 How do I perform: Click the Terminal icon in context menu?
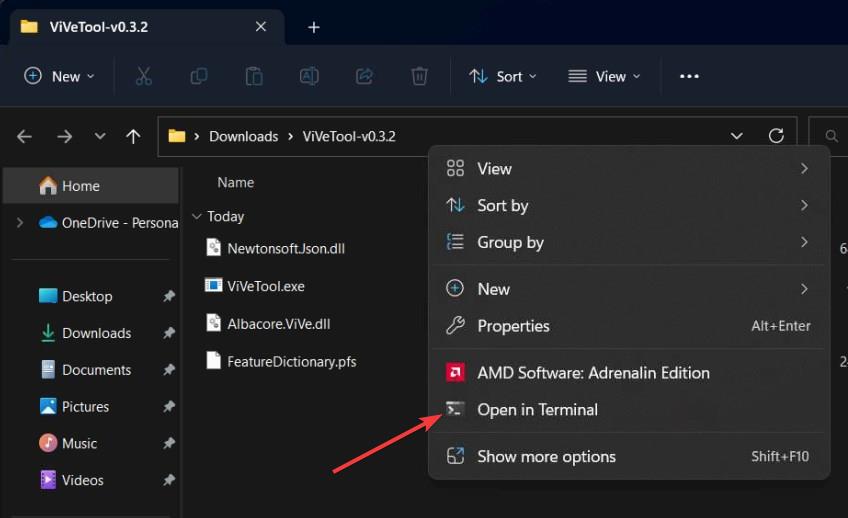coord(455,409)
